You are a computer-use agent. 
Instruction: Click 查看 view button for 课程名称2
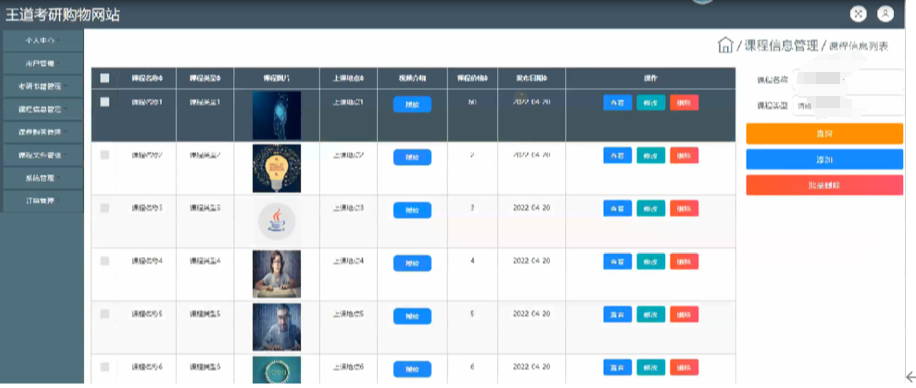(x=617, y=155)
